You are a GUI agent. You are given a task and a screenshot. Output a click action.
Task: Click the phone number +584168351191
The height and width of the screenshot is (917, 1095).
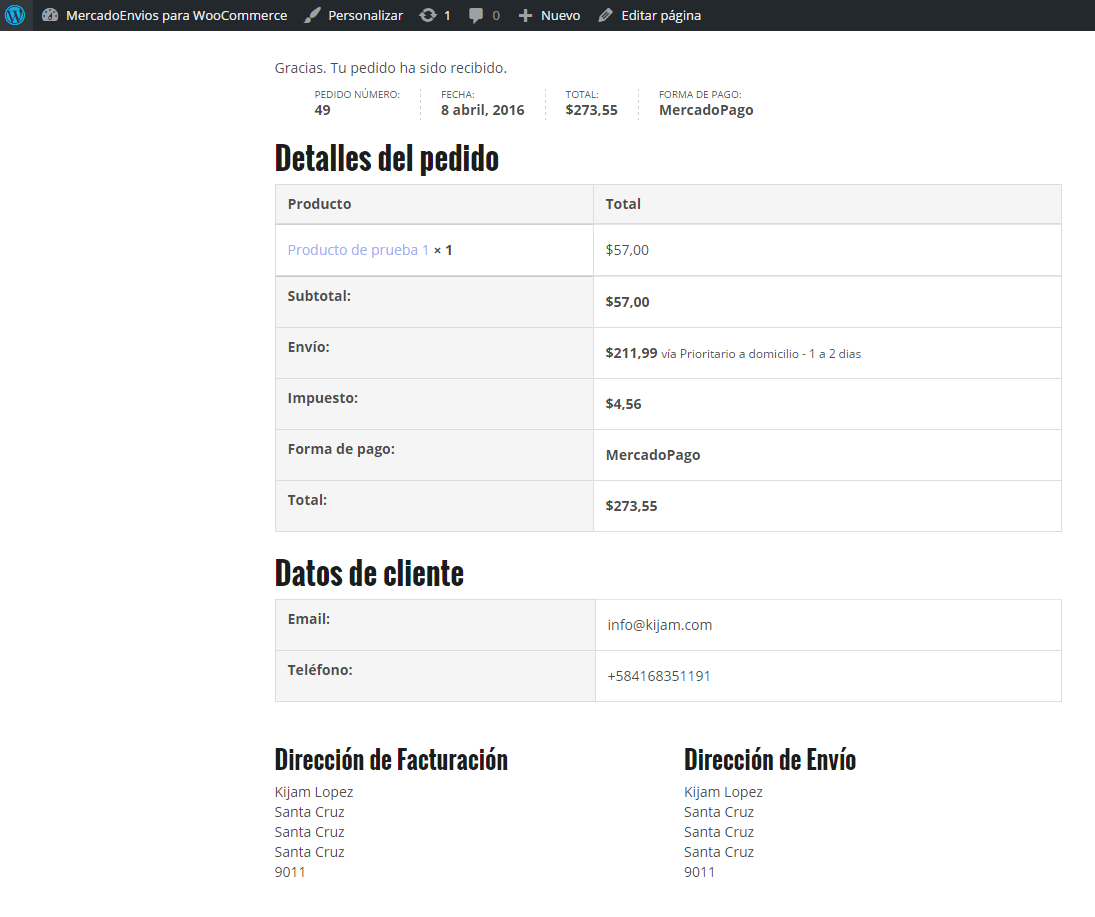click(x=659, y=676)
